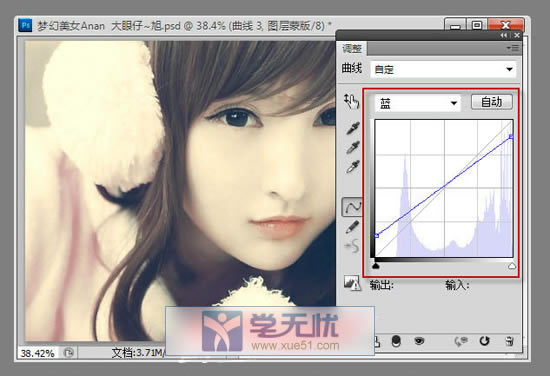Select the on-image targeted adjustment hand tool
Viewport: 550px width, 376px height.
click(351, 101)
